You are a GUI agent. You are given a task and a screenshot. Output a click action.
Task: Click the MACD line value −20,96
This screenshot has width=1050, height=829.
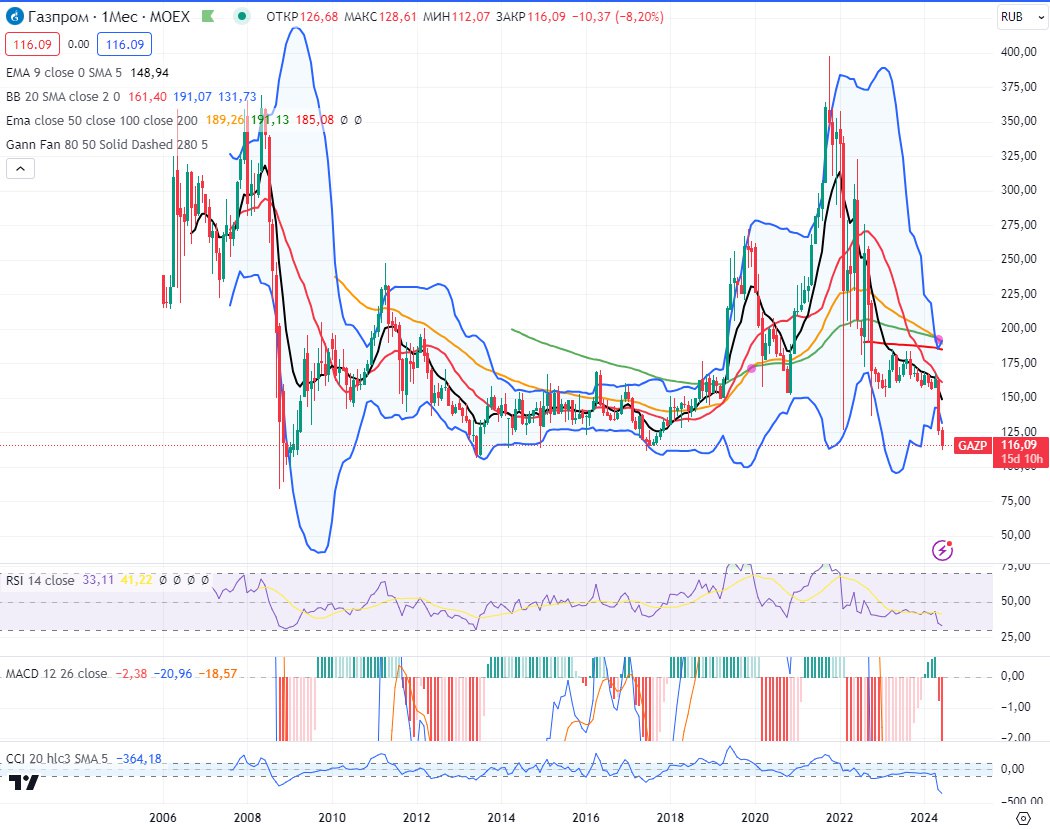pos(173,674)
